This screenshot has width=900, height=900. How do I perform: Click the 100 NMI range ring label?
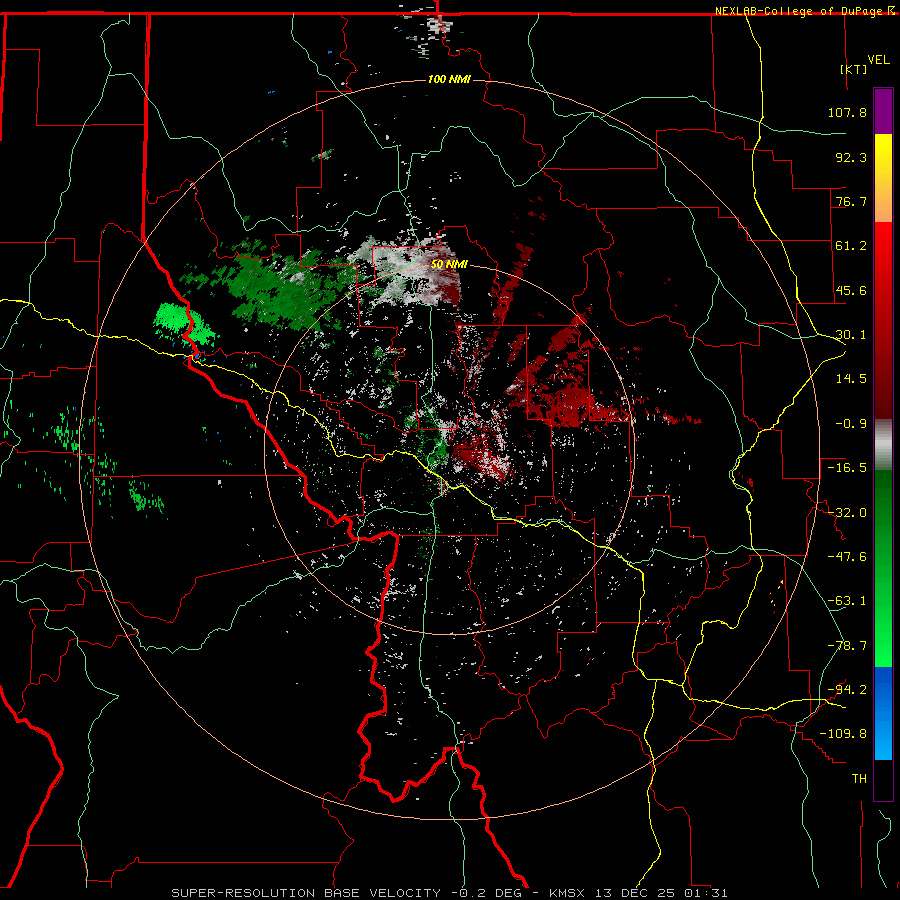pyautogui.click(x=449, y=79)
